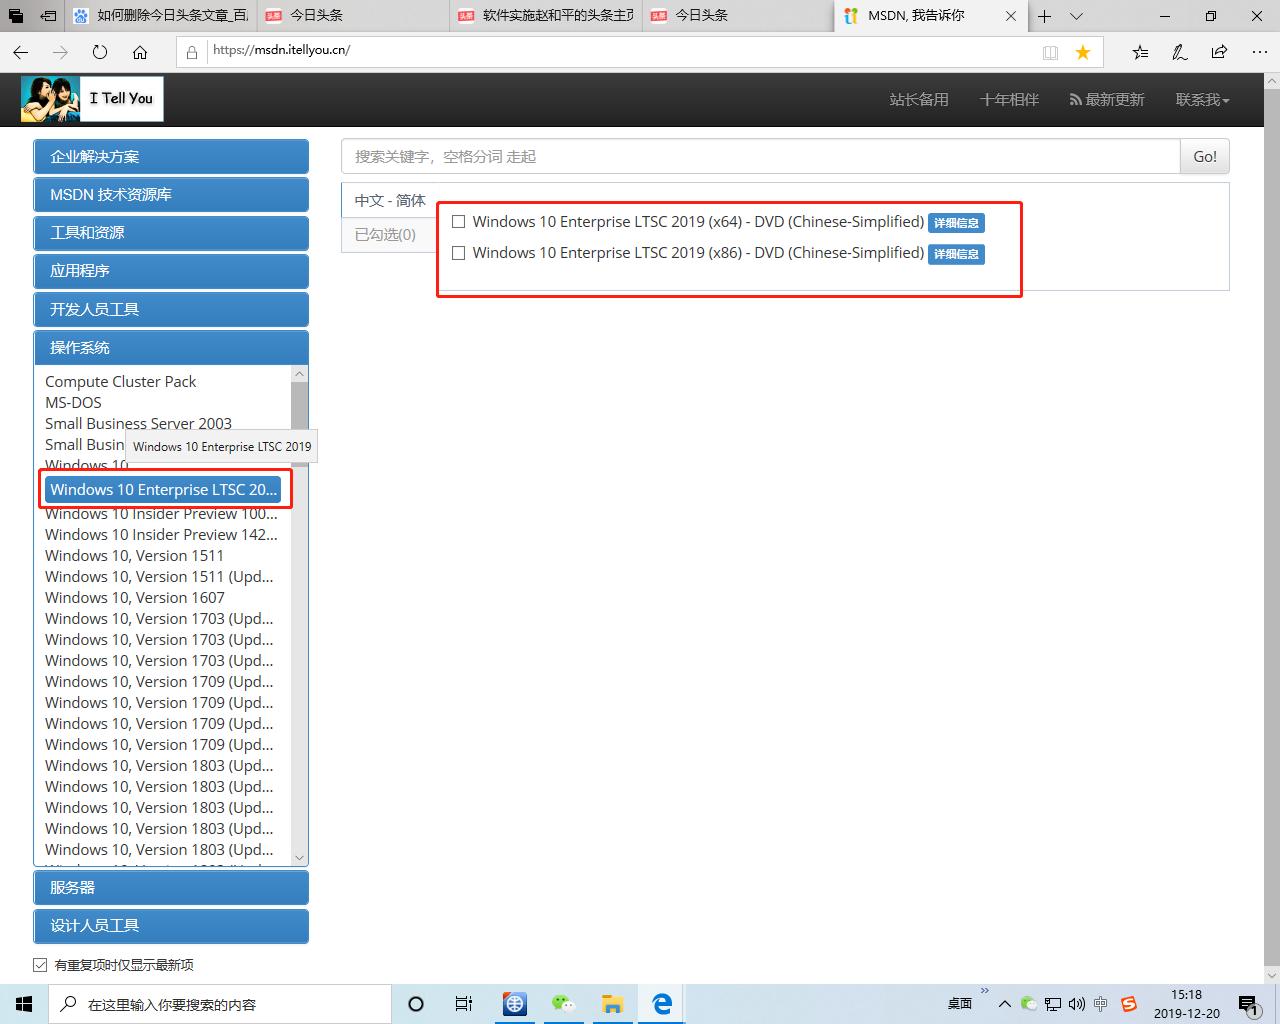Image resolution: width=1280 pixels, height=1024 pixels.
Task: Click the search keyword input field
Action: pyautogui.click(x=760, y=156)
